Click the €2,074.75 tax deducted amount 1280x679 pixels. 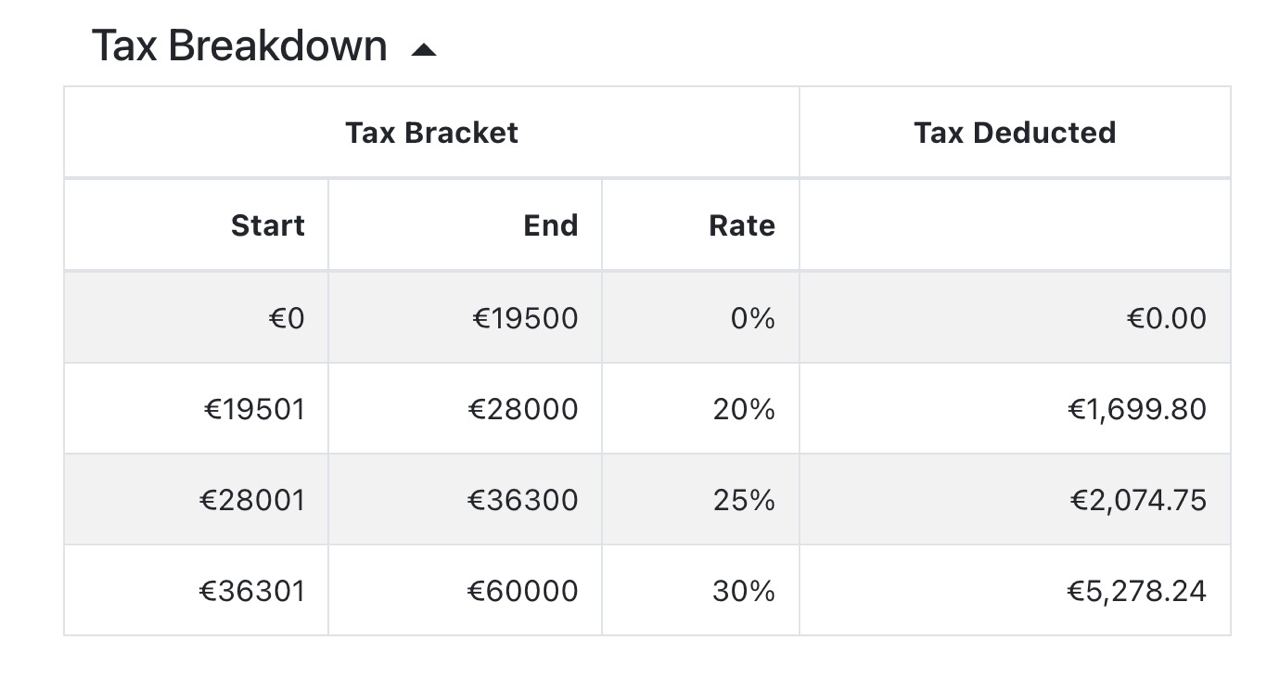pyautogui.click(x=1138, y=500)
